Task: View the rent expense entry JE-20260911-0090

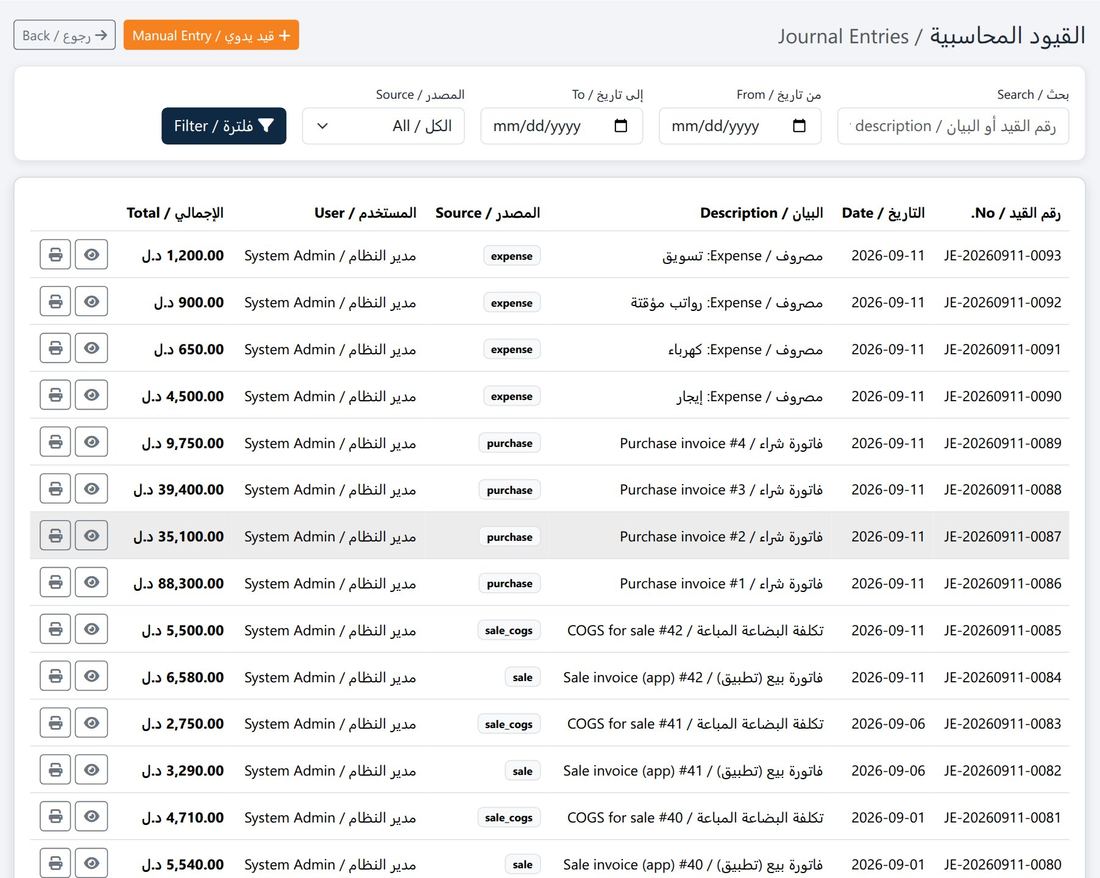Action: pos(91,396)
